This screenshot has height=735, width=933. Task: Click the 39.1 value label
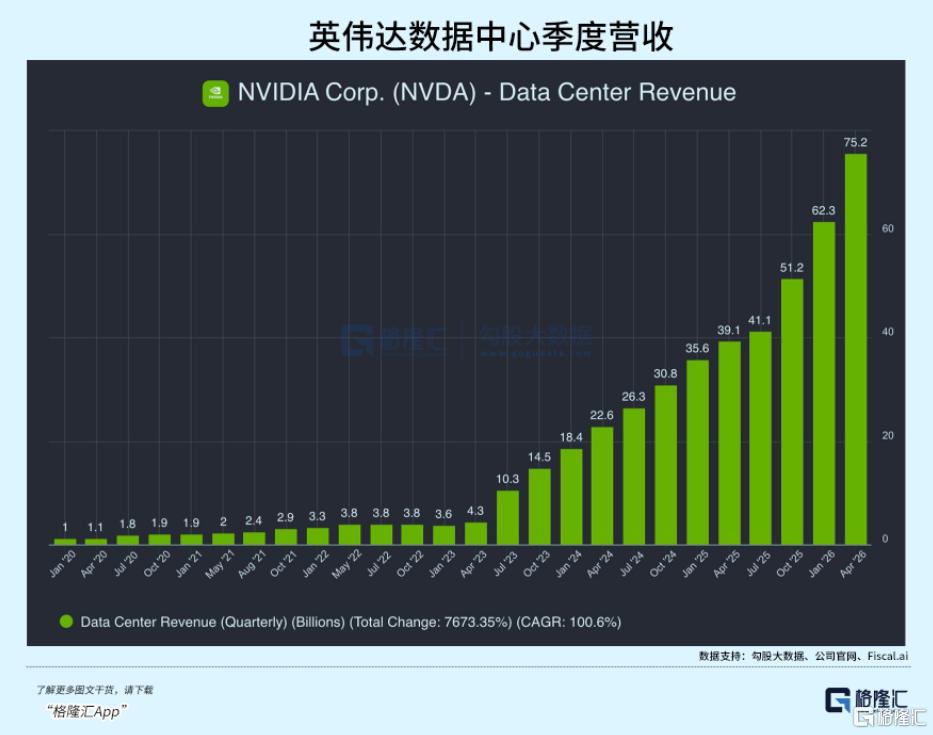point(728,330)
